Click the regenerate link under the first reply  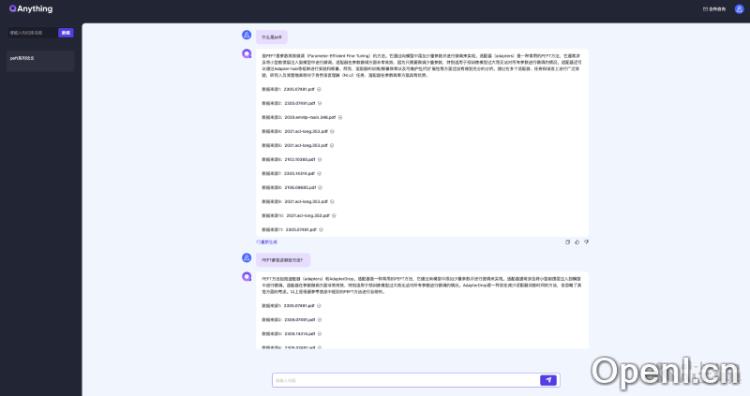(267, 242)
